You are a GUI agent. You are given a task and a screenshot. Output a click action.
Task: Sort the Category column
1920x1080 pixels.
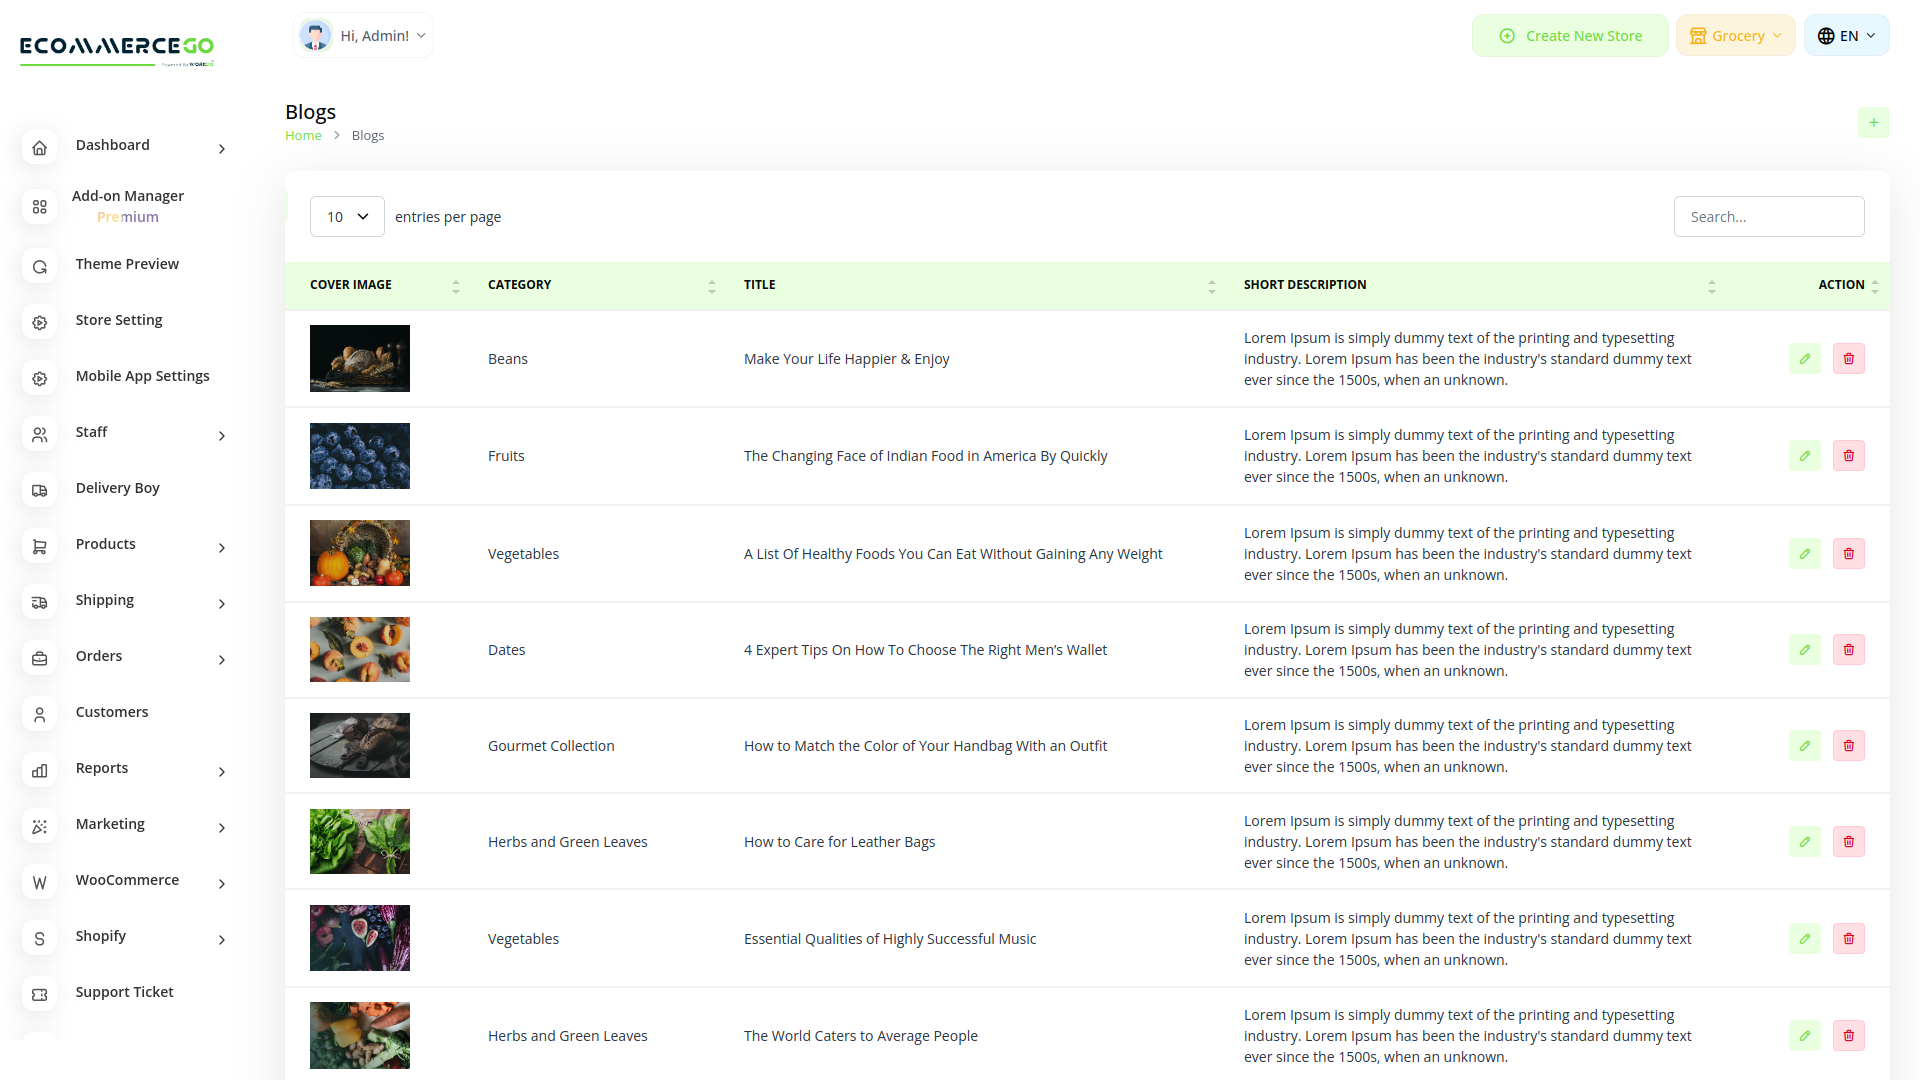[x=711, y=285]
